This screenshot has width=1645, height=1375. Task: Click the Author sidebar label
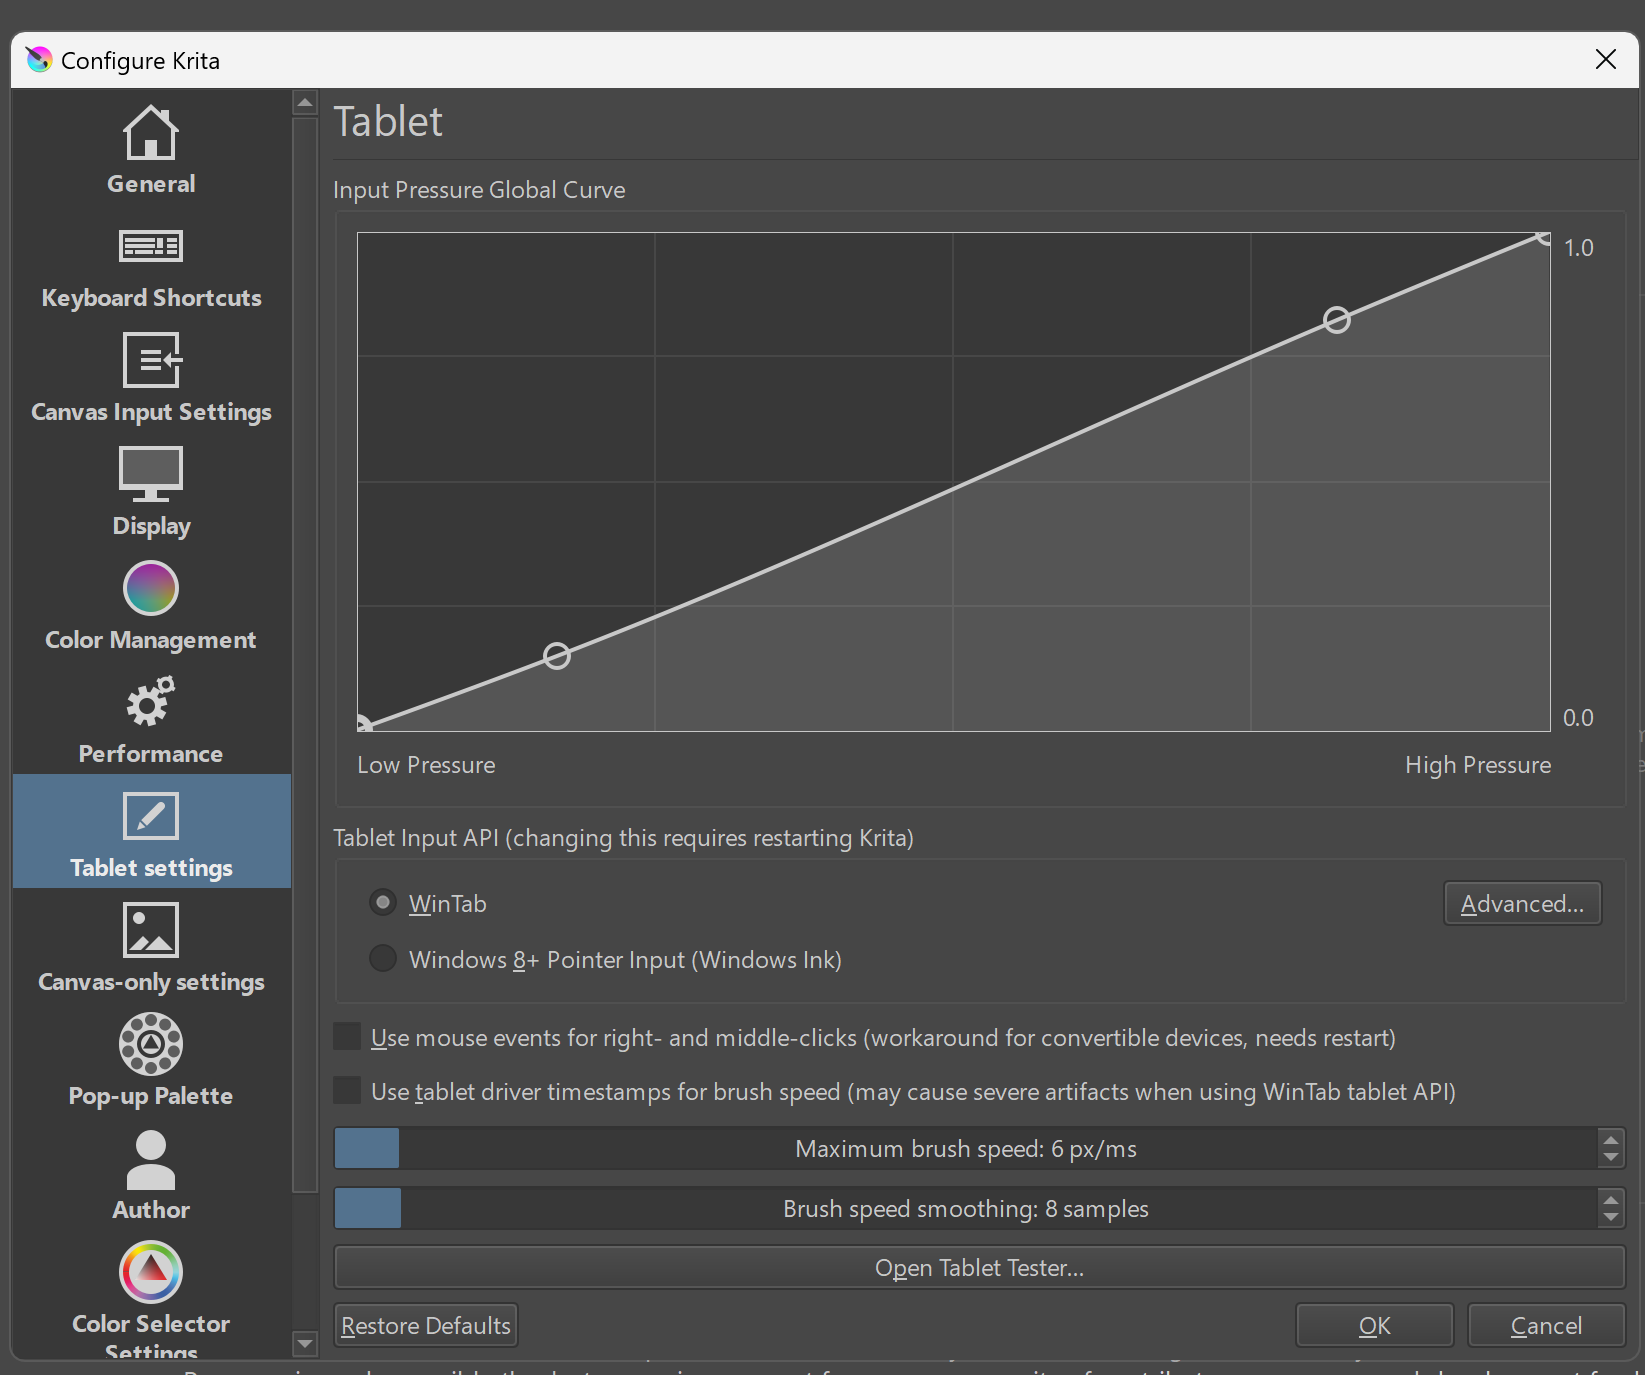point(151,1210)
